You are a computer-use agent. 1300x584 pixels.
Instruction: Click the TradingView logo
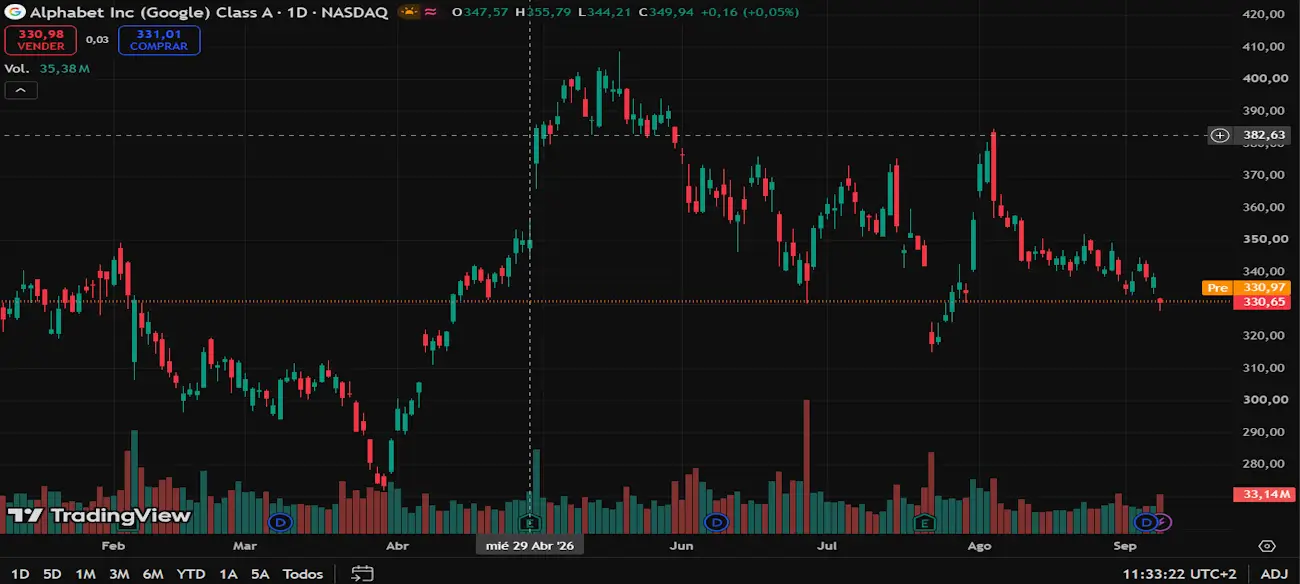coord(99,516)
